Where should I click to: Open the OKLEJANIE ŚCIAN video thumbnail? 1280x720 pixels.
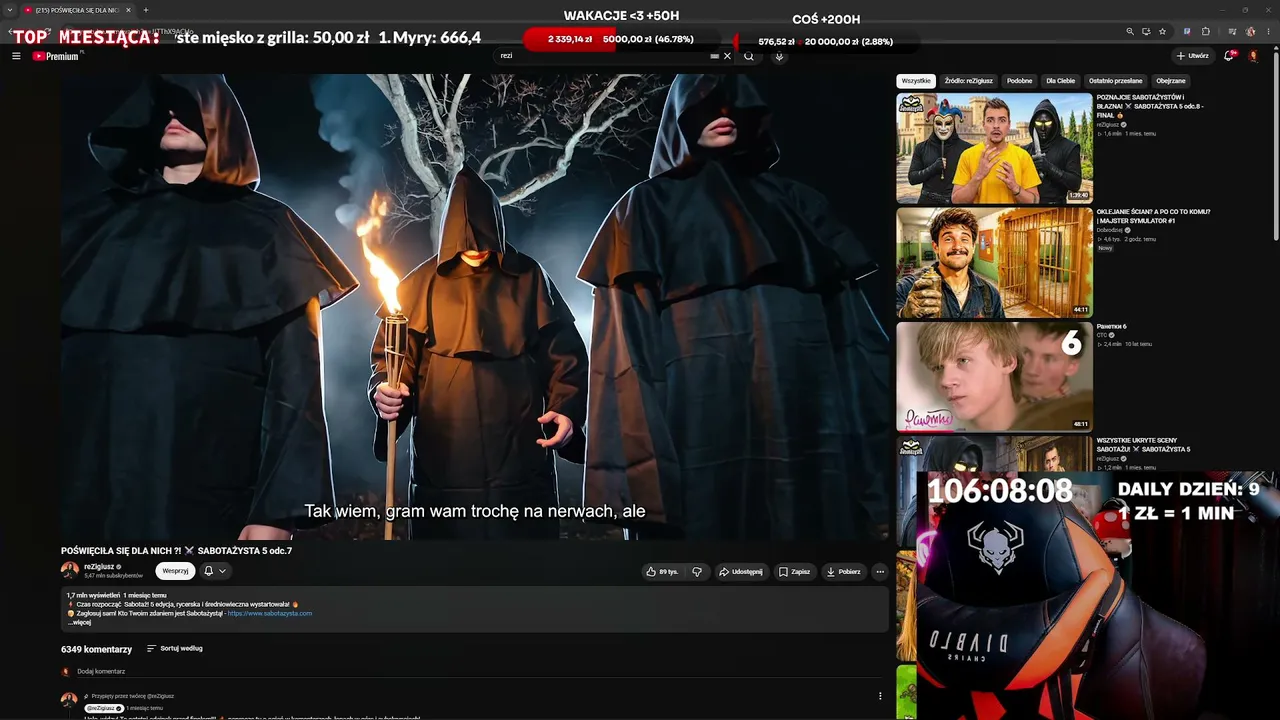(x=994, y=262)
